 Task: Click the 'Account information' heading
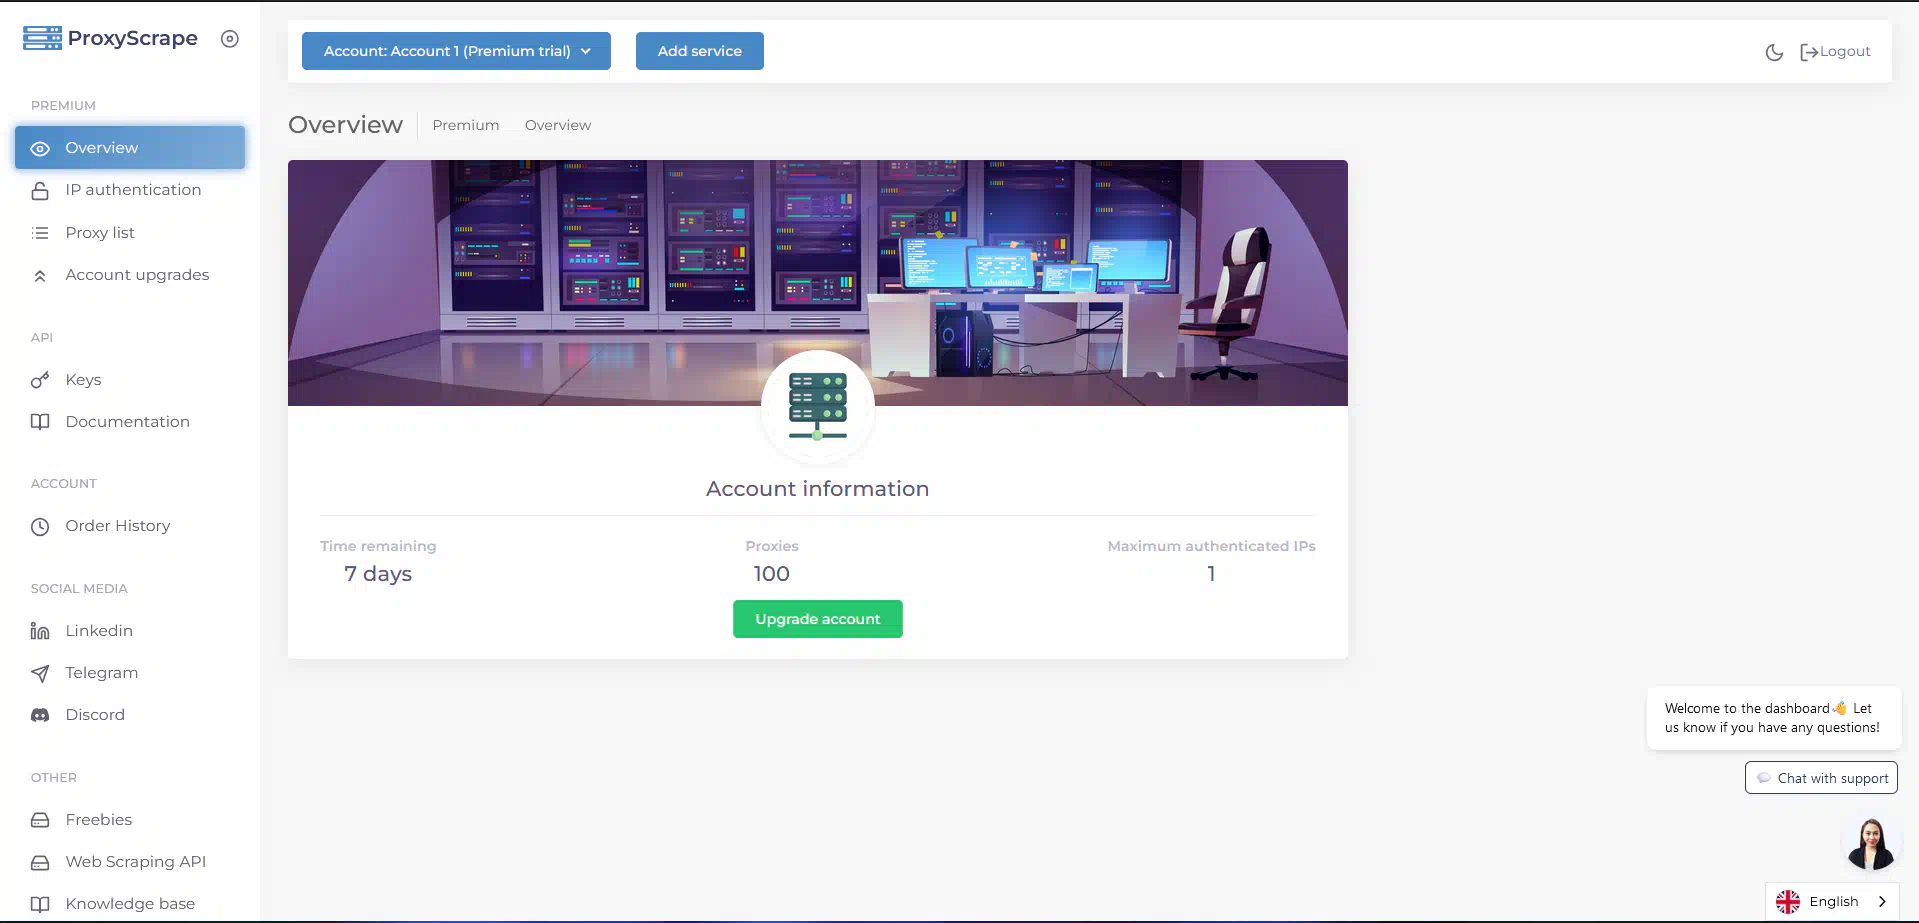point(818,489)
